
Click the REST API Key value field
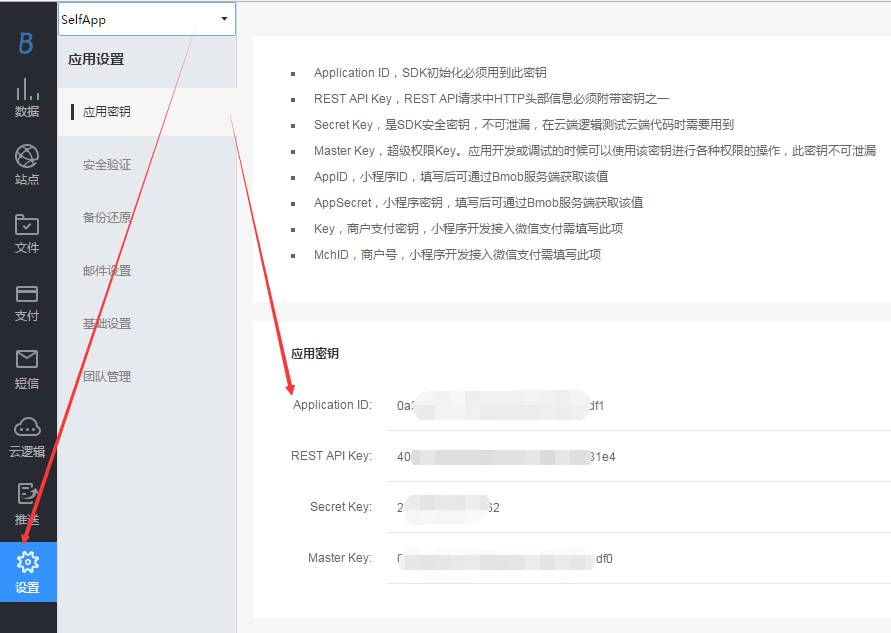pos(639,456)
